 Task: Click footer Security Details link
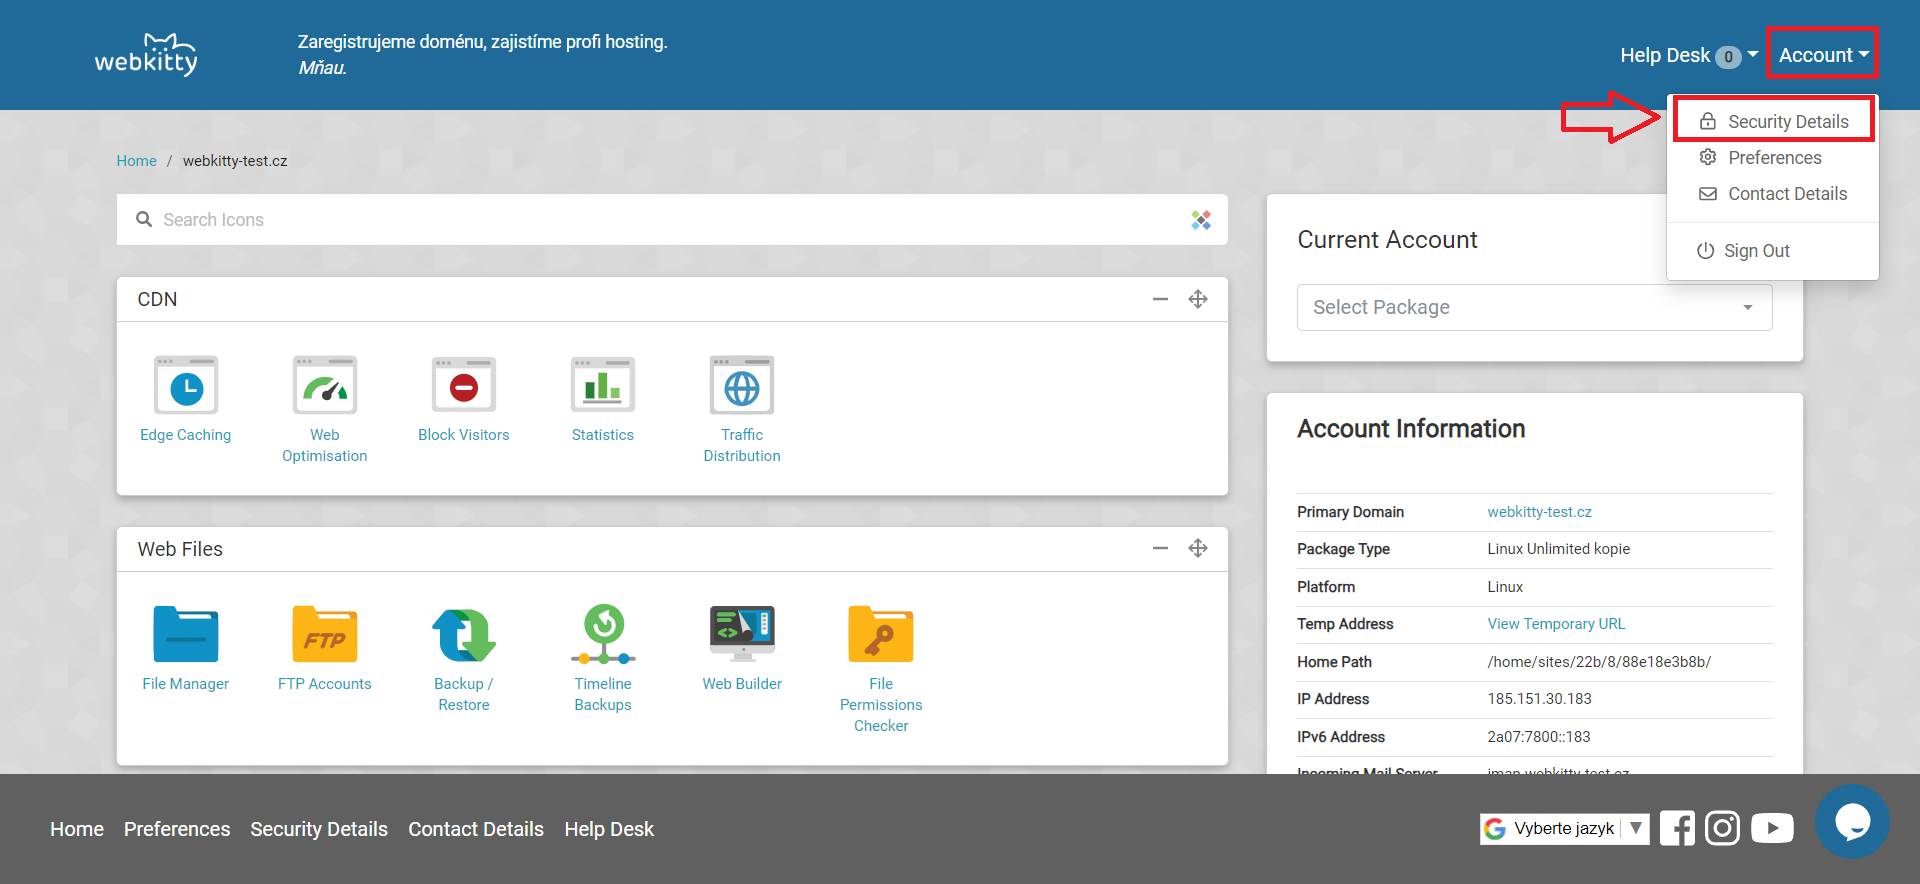(x=319, y=829)
